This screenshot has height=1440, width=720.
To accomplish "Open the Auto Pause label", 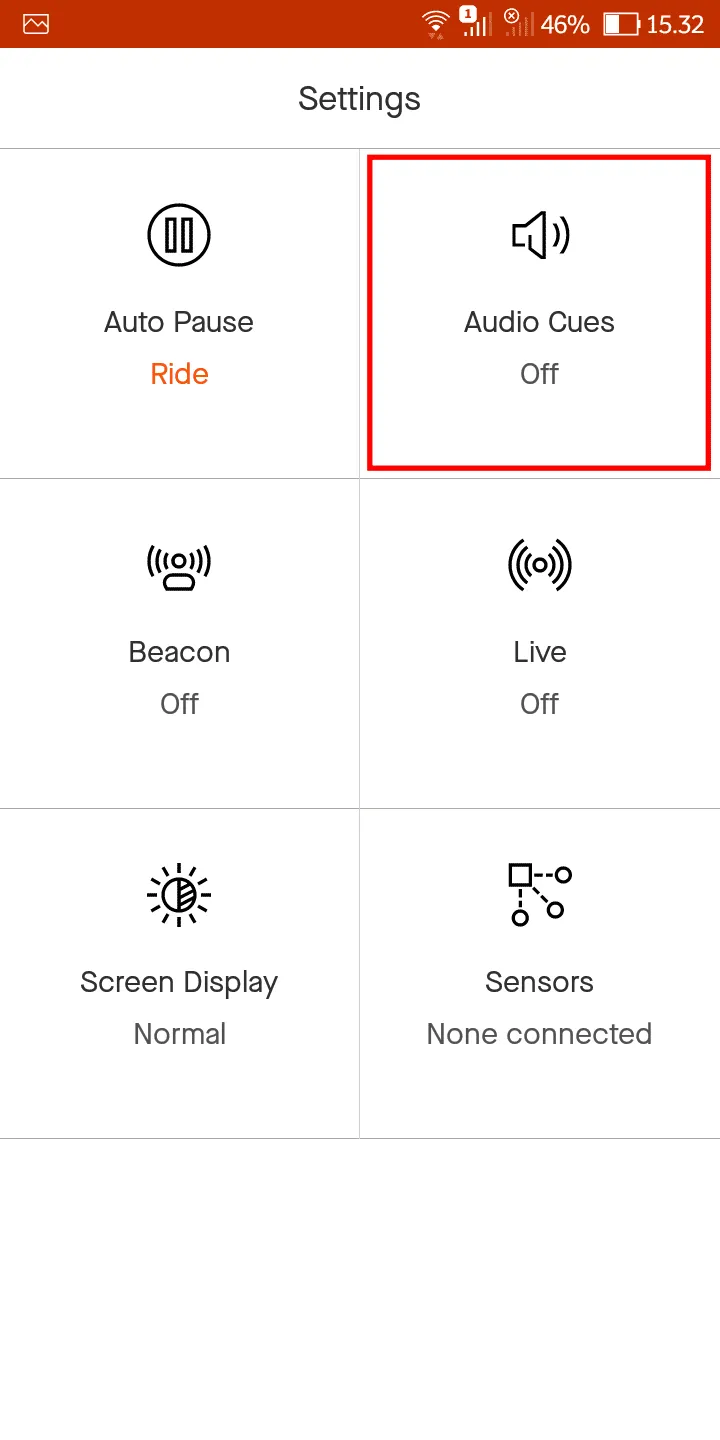I will [x=179, y=322].
